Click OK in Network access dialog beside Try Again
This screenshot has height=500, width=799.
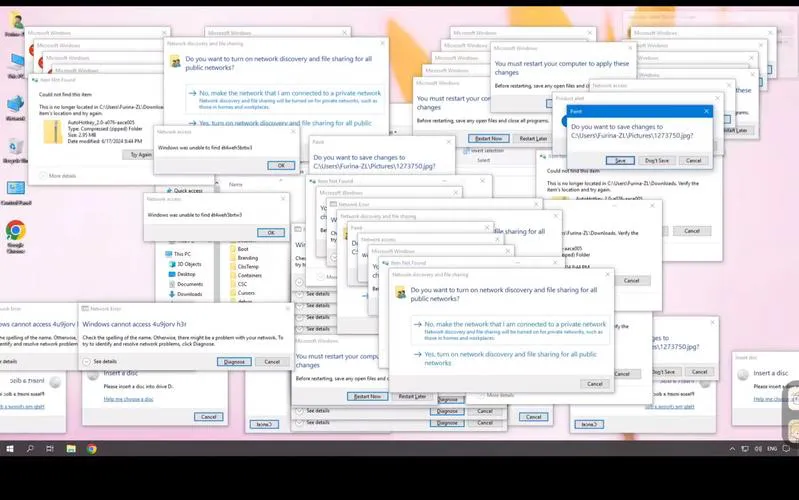(281, 166)
